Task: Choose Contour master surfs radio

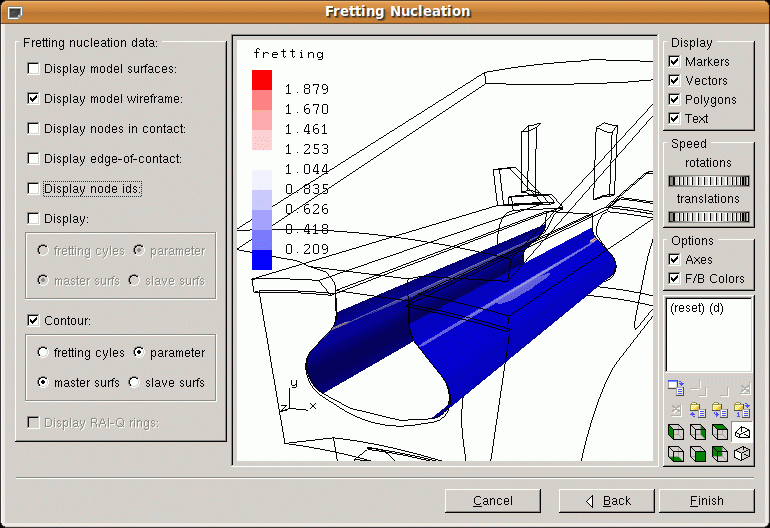Action: 43,382
